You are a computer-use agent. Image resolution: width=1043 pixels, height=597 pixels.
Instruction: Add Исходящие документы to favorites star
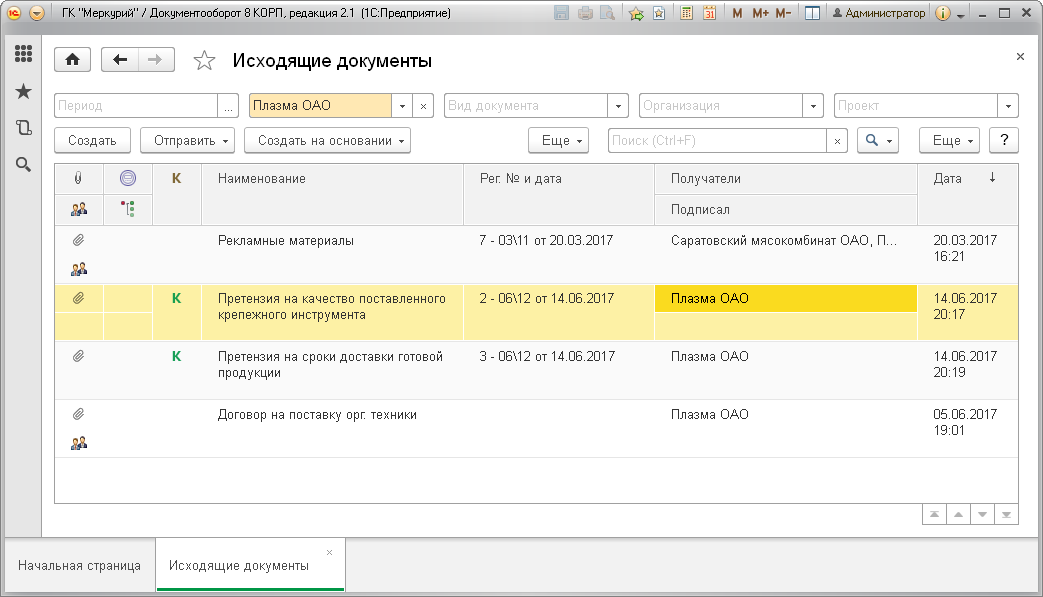tap(204, 60)
